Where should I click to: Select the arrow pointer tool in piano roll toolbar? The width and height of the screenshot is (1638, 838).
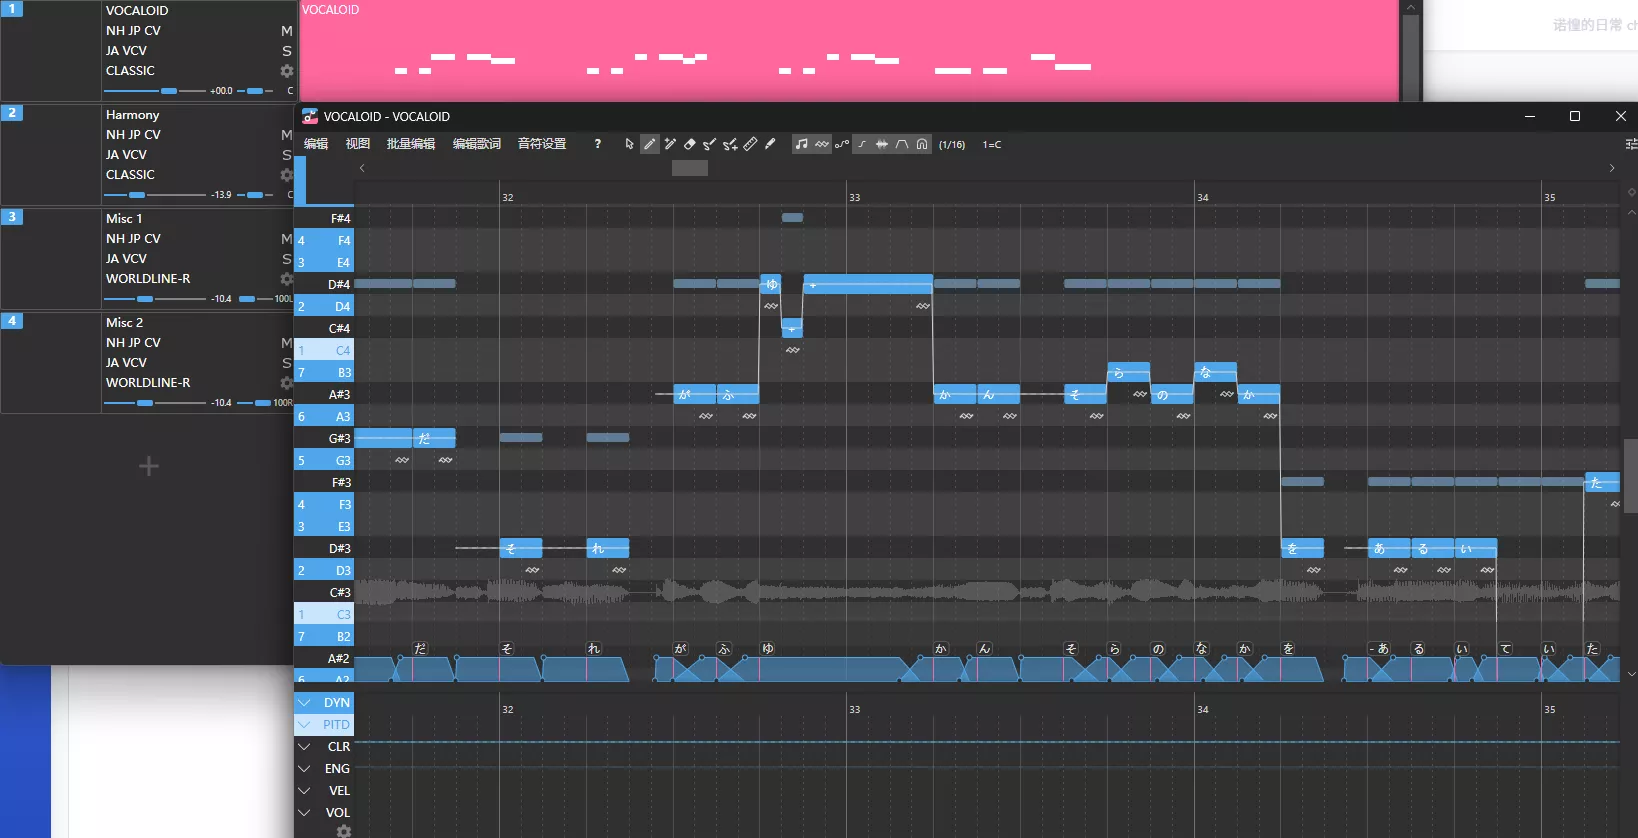point(629,144)
